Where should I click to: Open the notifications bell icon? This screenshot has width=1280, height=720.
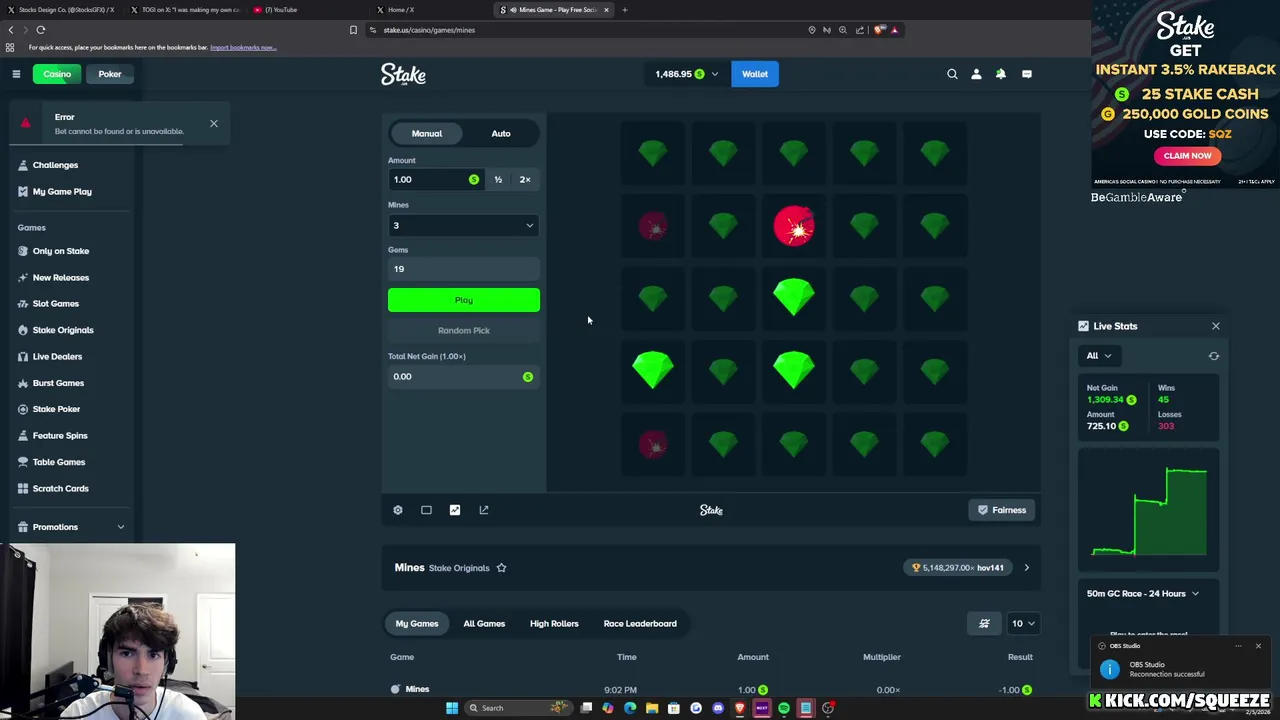pyautogui.click(x=1001, y=74)
